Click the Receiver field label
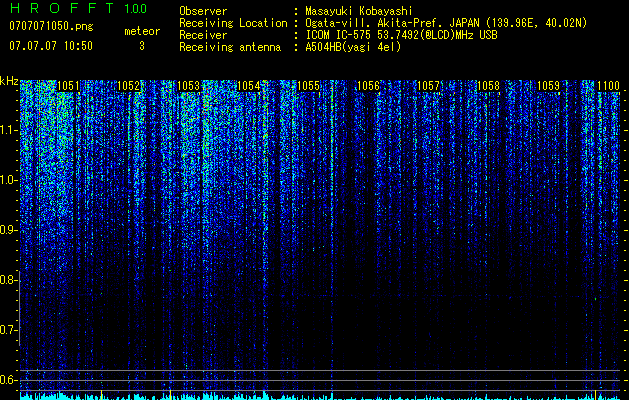Screen dimensions: 629x400 point(203,35)
